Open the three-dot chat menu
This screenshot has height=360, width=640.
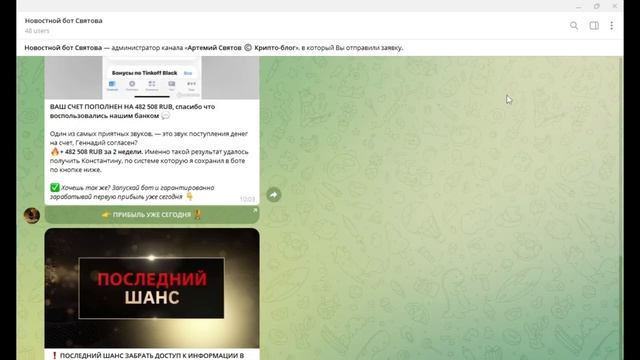(x=611, y=26)
